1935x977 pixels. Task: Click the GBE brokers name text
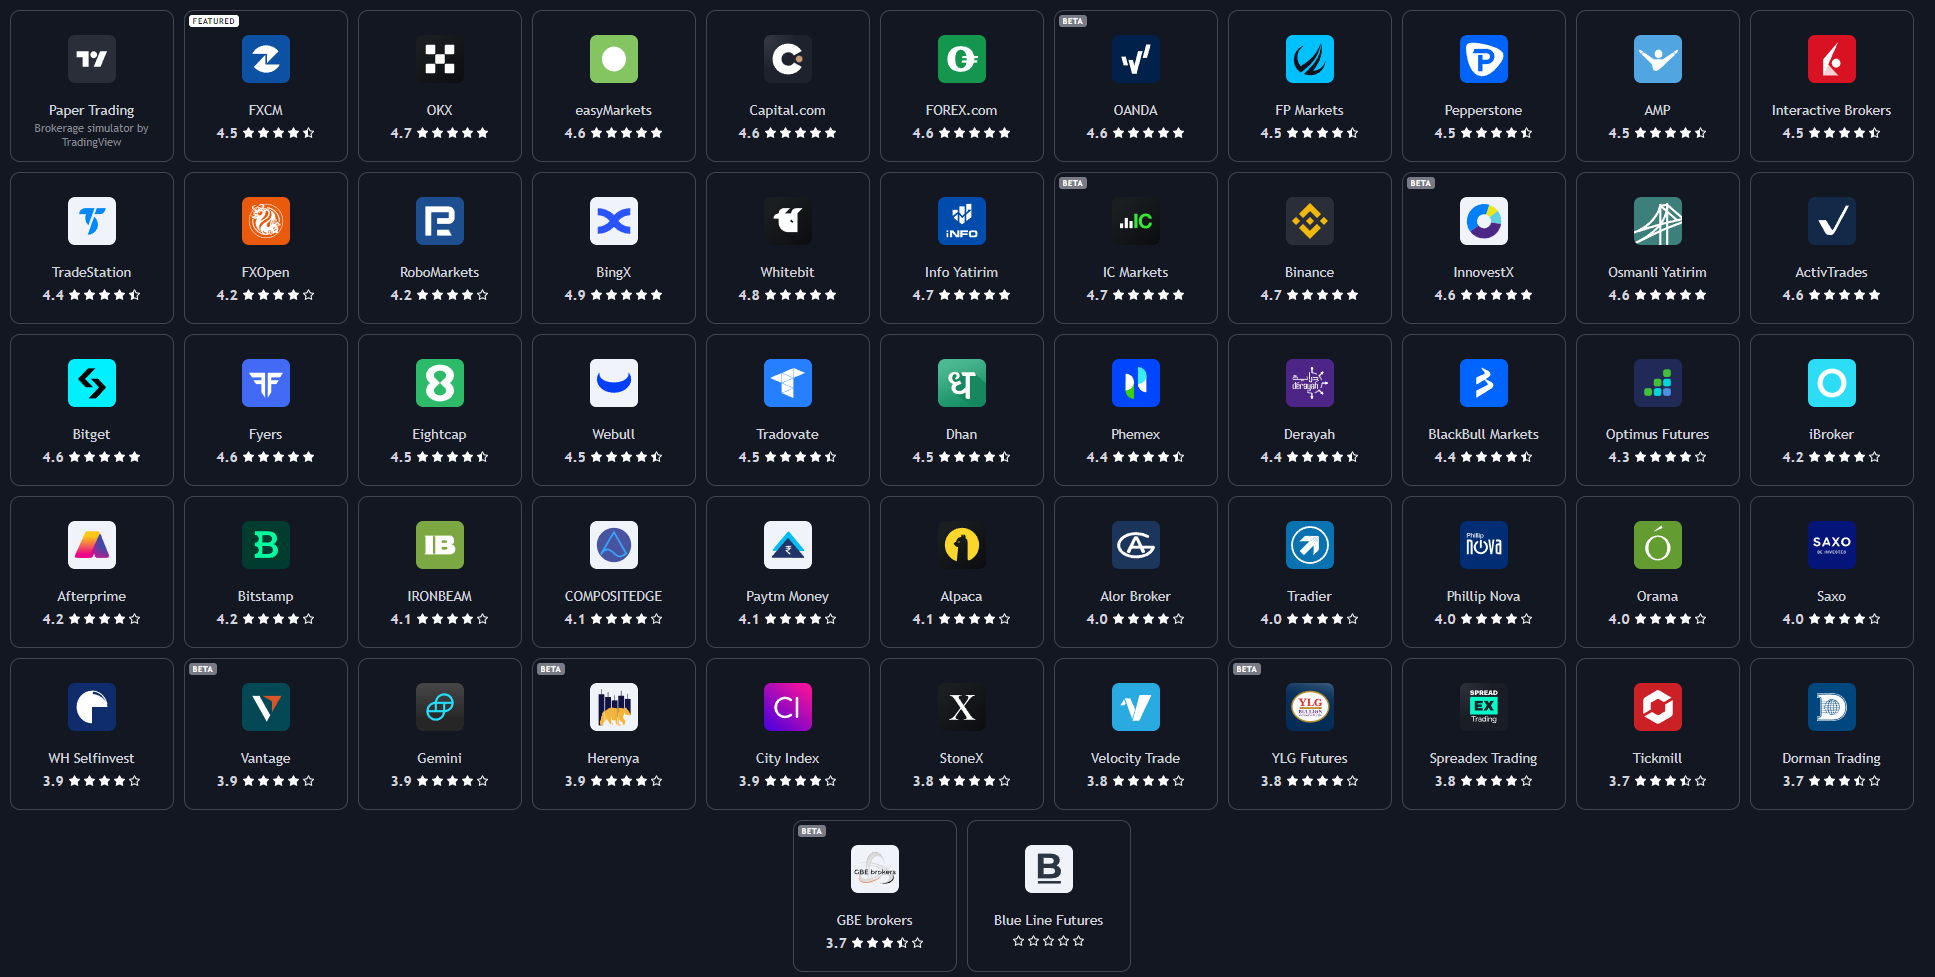(875, 920)
